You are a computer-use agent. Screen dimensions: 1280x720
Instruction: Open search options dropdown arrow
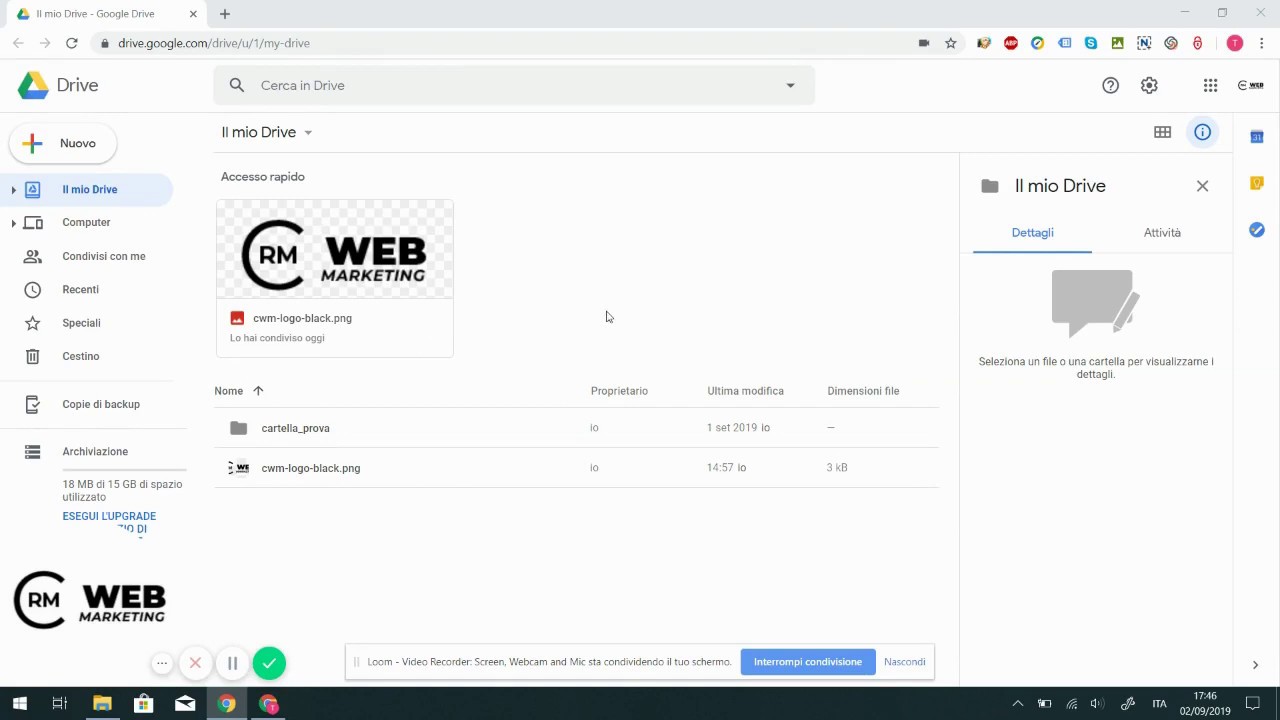coord(790,85)
